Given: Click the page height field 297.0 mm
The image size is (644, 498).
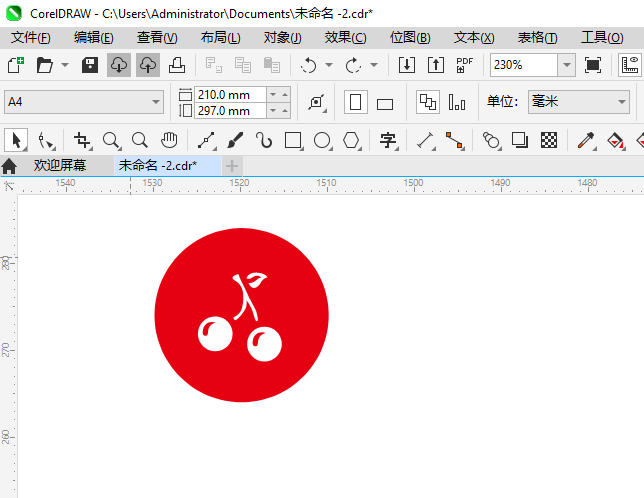Looking at the screenshot, I should [x=230, y=110].
